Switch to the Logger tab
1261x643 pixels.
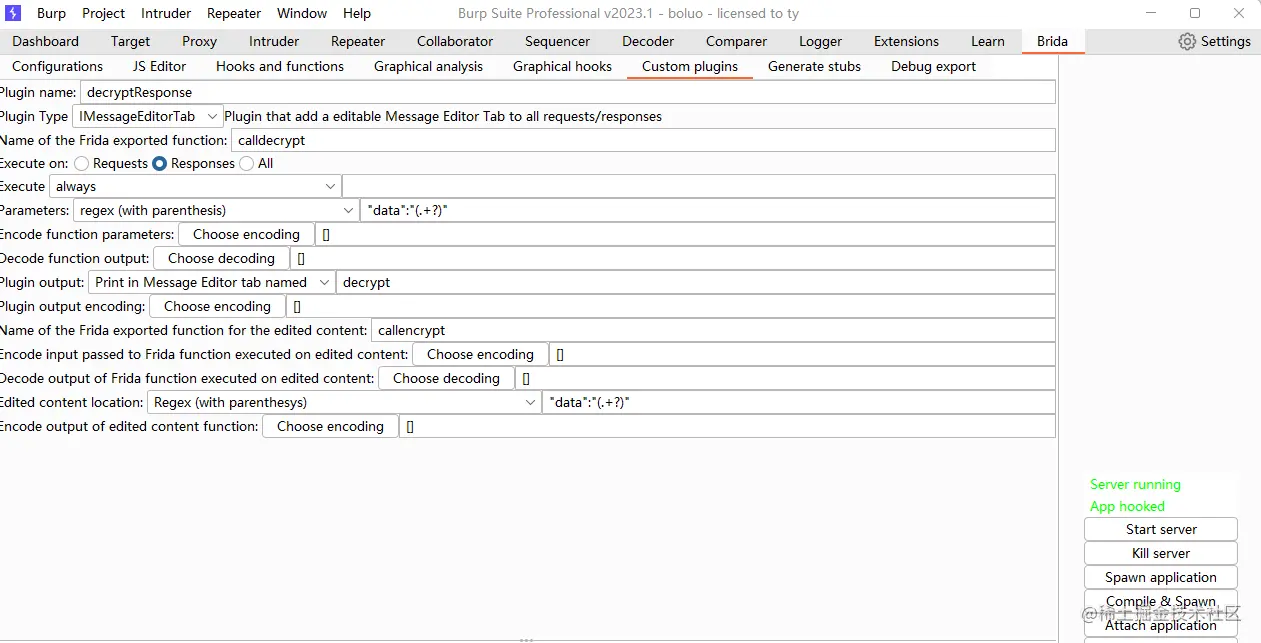(x=820, y=41)
